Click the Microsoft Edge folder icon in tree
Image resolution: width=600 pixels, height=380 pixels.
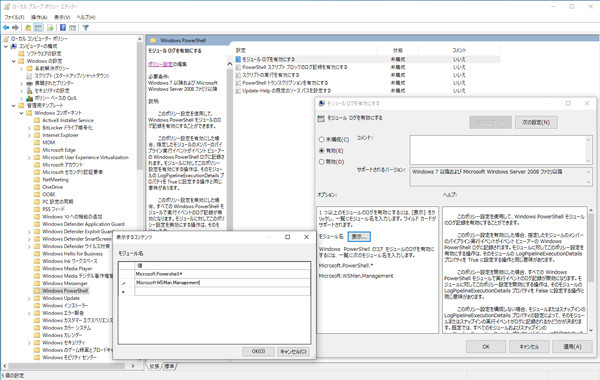[x=37, y=150]
